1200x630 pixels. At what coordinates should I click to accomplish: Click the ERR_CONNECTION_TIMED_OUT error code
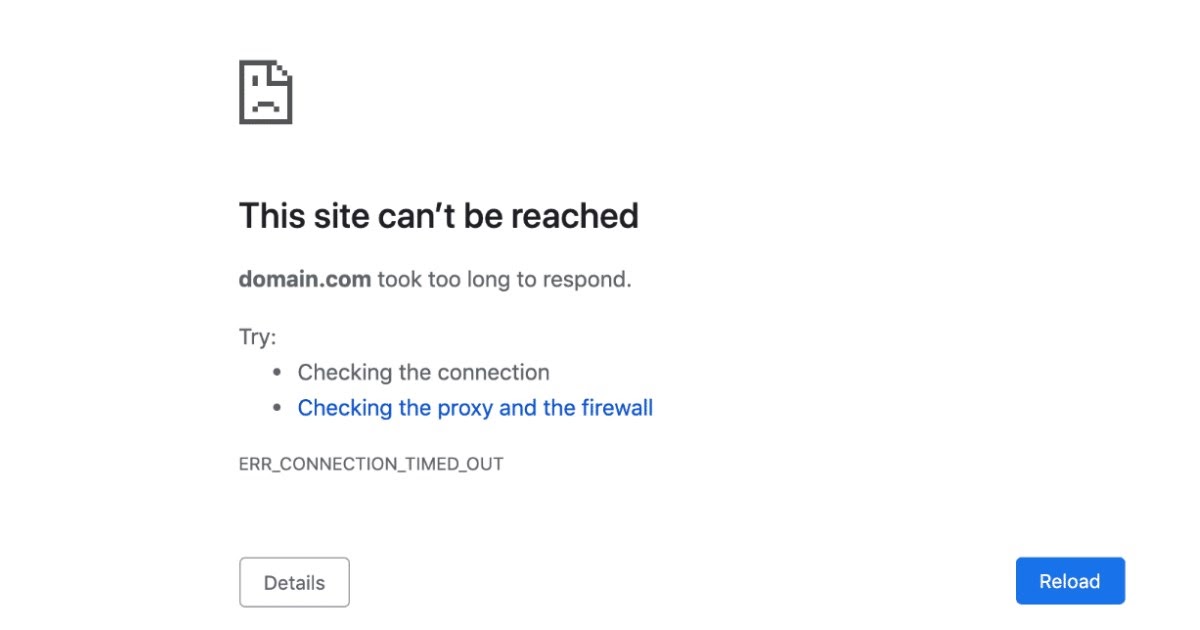tap(371, 464)
